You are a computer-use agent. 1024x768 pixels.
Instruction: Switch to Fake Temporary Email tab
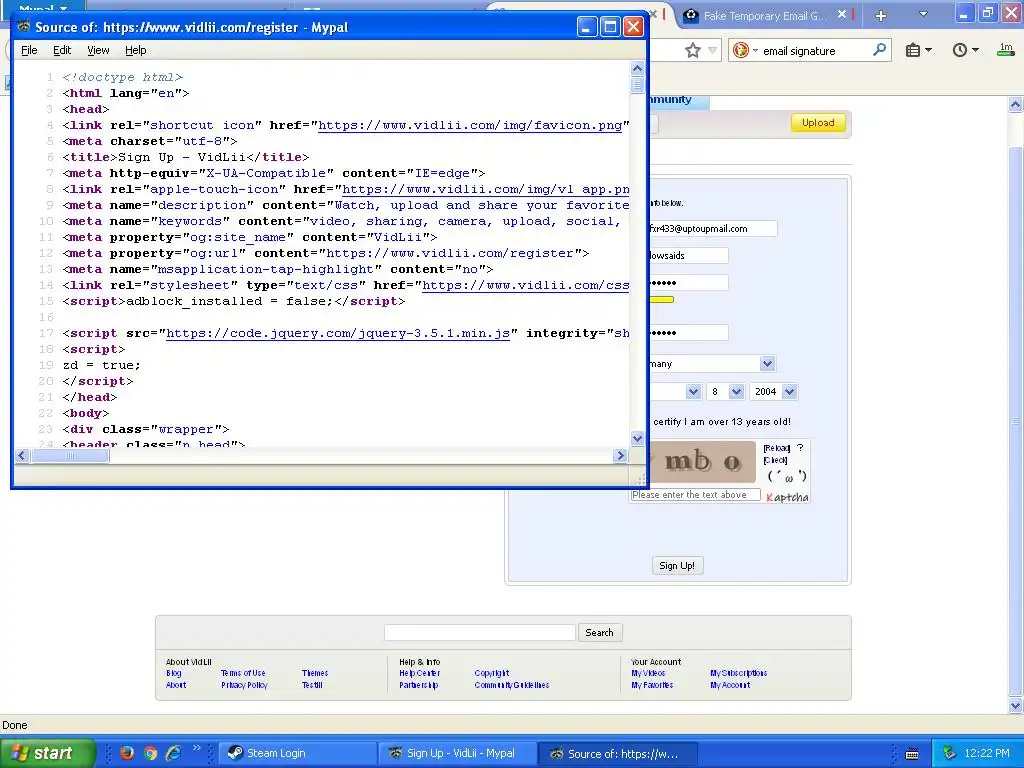tap(763, 16)
